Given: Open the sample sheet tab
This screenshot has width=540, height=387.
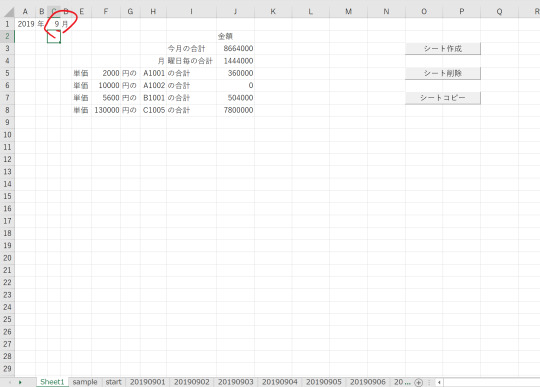Looking at the screenshot, I should coord(85,382).
